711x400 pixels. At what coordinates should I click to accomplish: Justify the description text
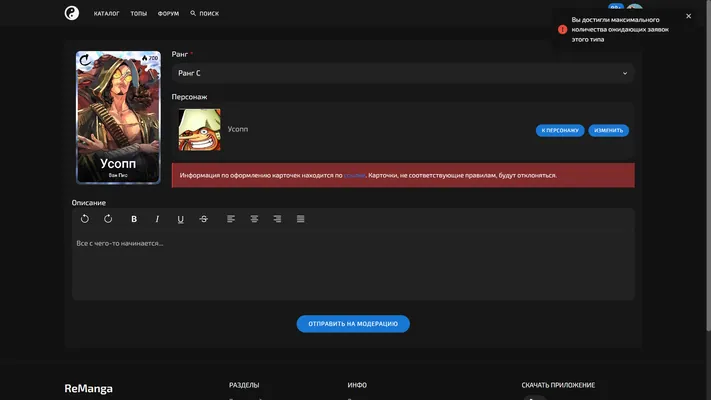(300, 219)
